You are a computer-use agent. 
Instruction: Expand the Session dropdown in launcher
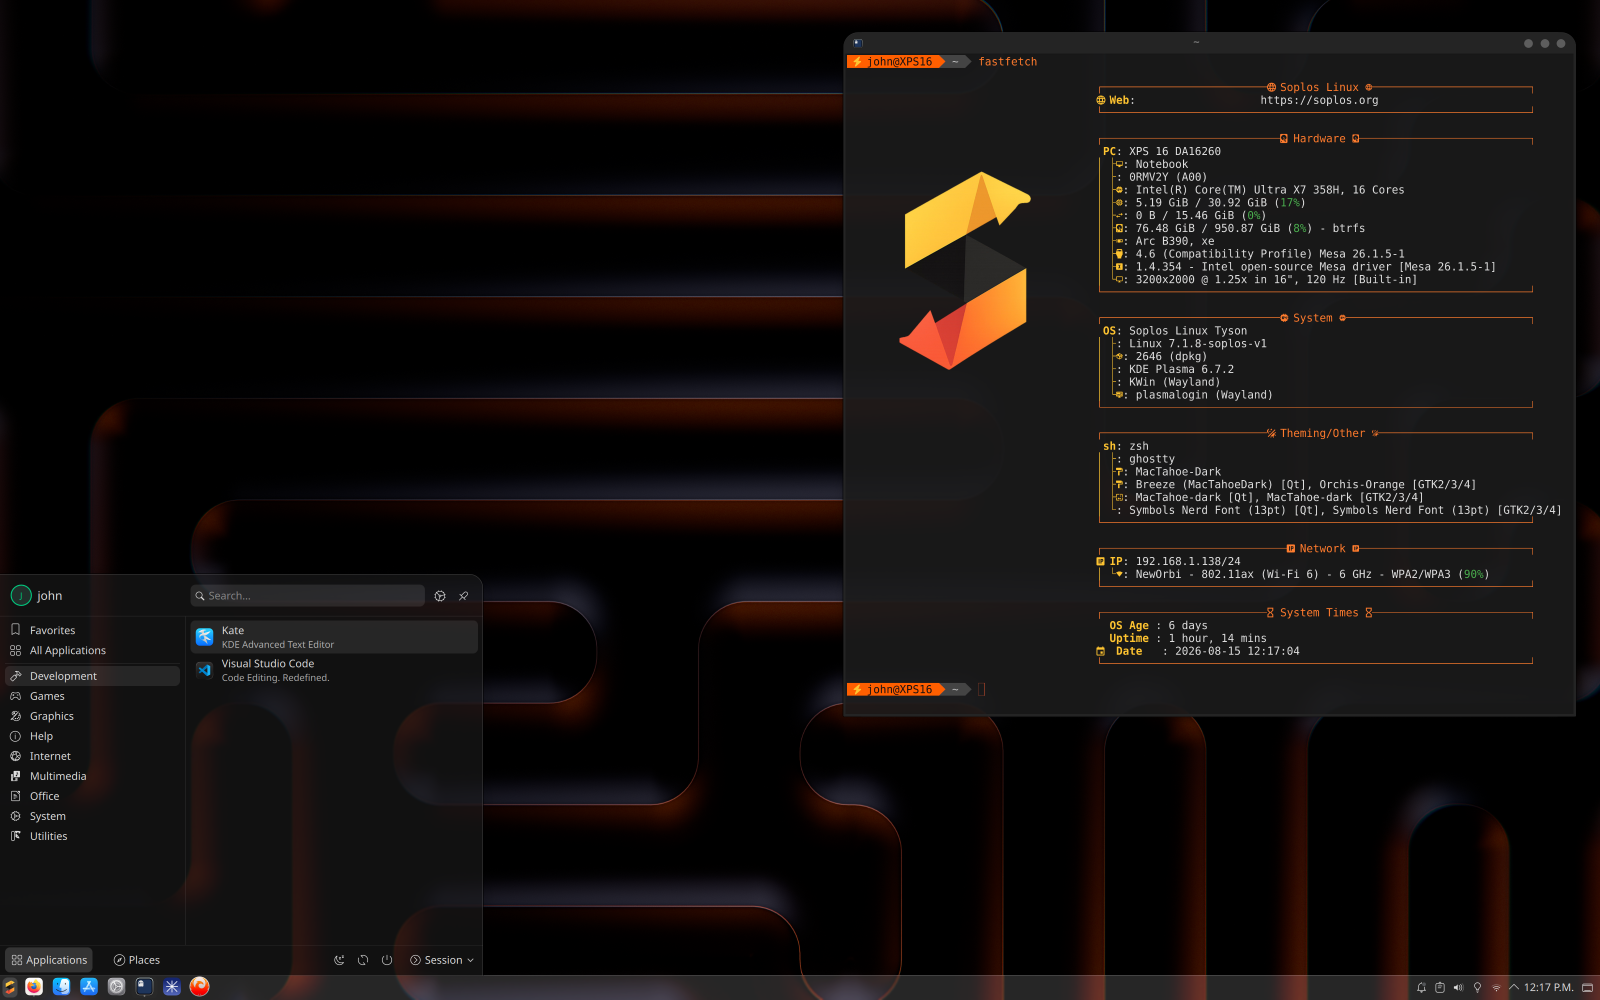tap(442, 960)
